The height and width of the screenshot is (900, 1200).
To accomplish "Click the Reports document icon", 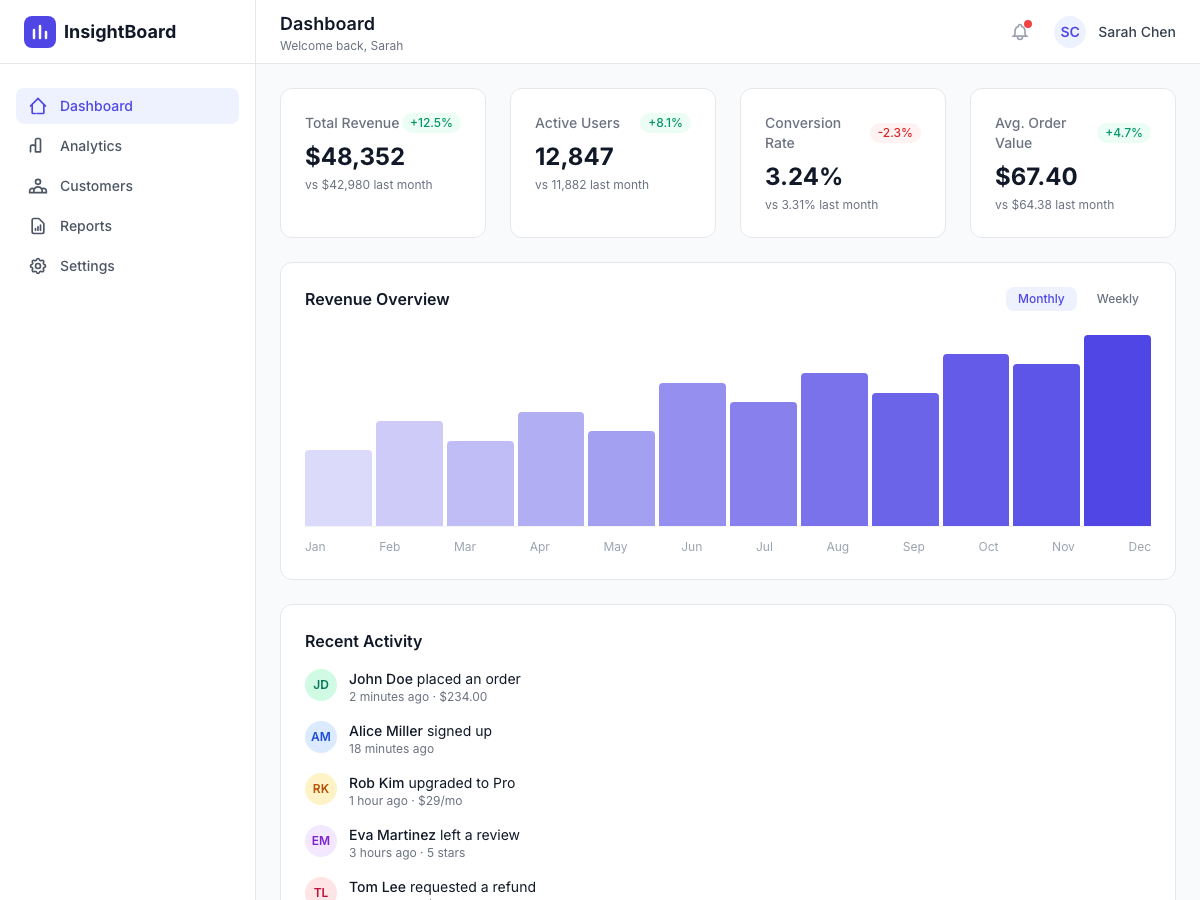I will point(38,226).
